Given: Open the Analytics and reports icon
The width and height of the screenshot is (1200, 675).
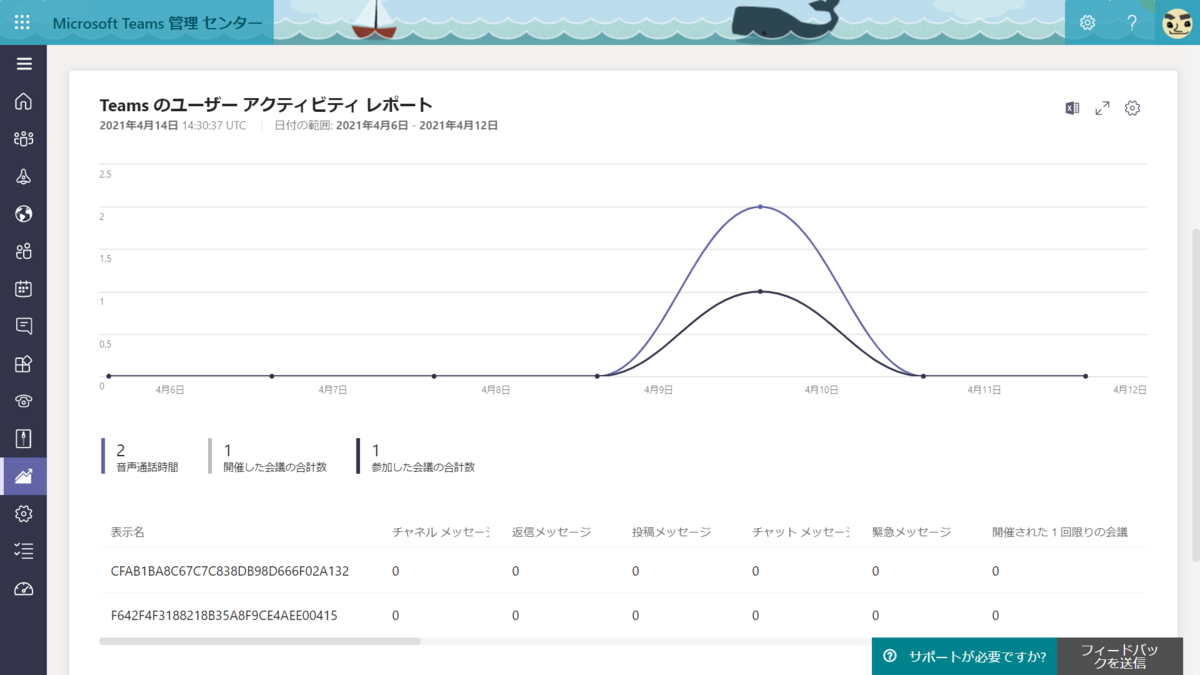Looking at the screenshot, I should pyautogui.click(x=24, y=476).
